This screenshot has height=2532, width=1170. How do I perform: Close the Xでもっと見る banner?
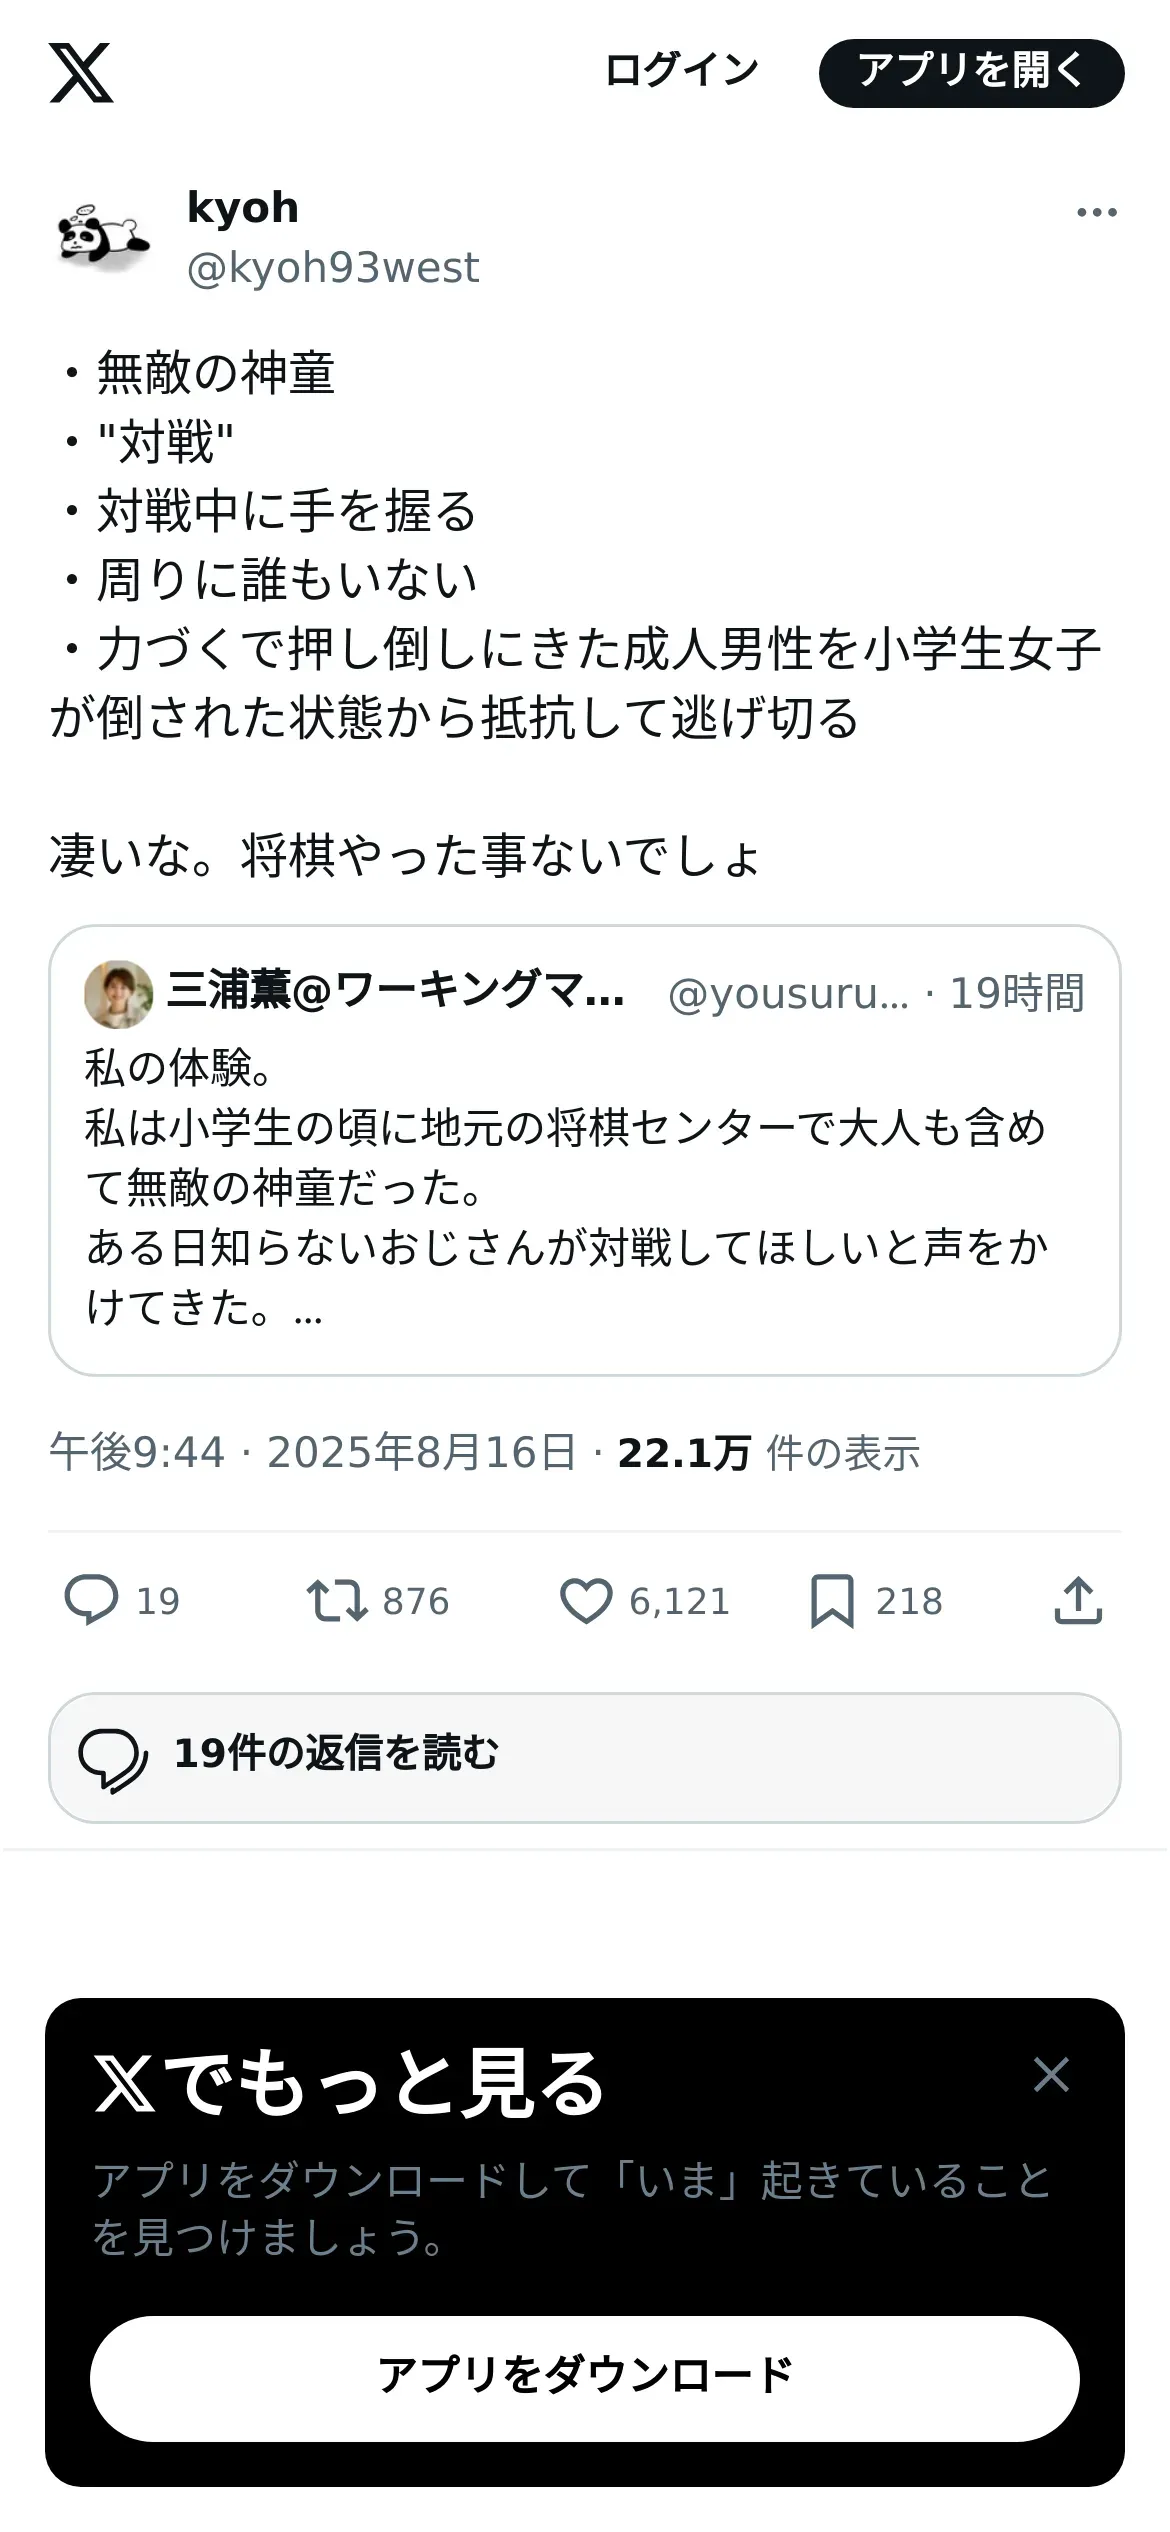[x=1051, y=2074]
